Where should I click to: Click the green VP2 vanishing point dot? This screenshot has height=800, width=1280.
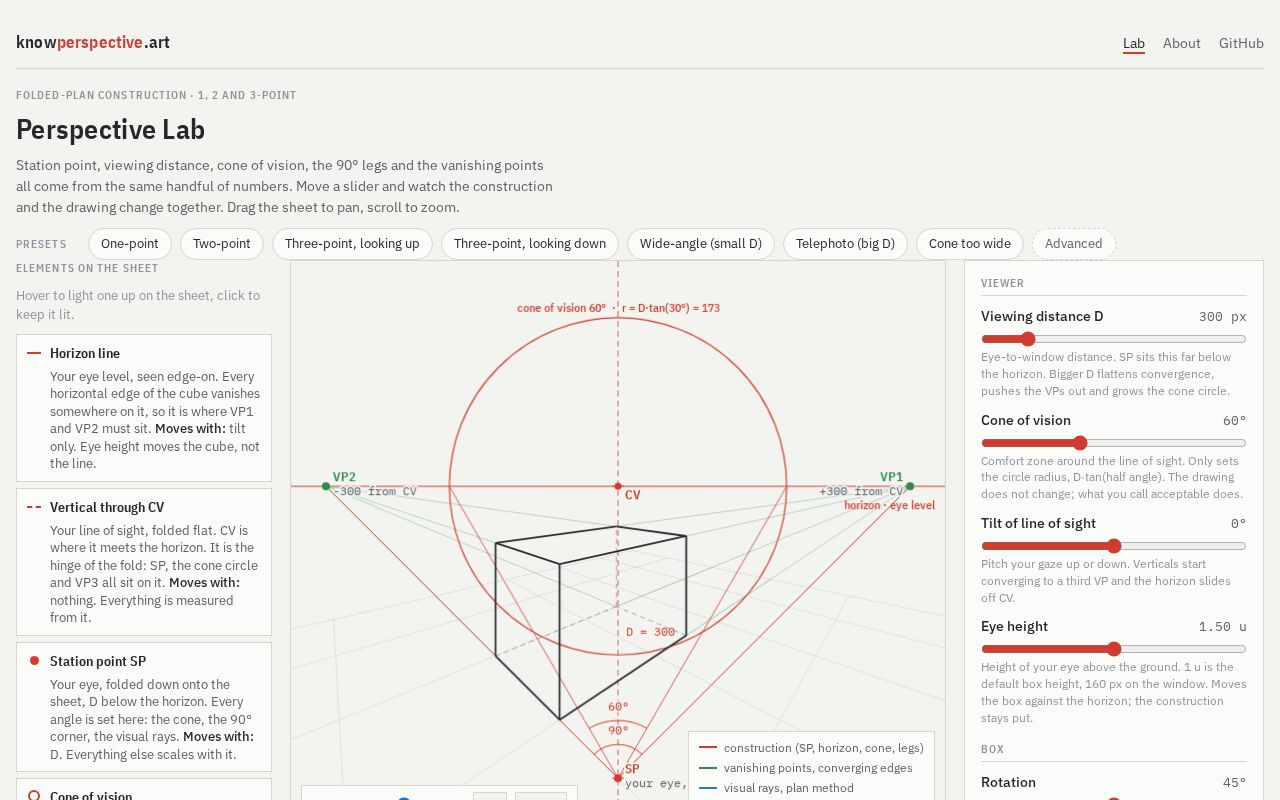click(x=326, y=486)
